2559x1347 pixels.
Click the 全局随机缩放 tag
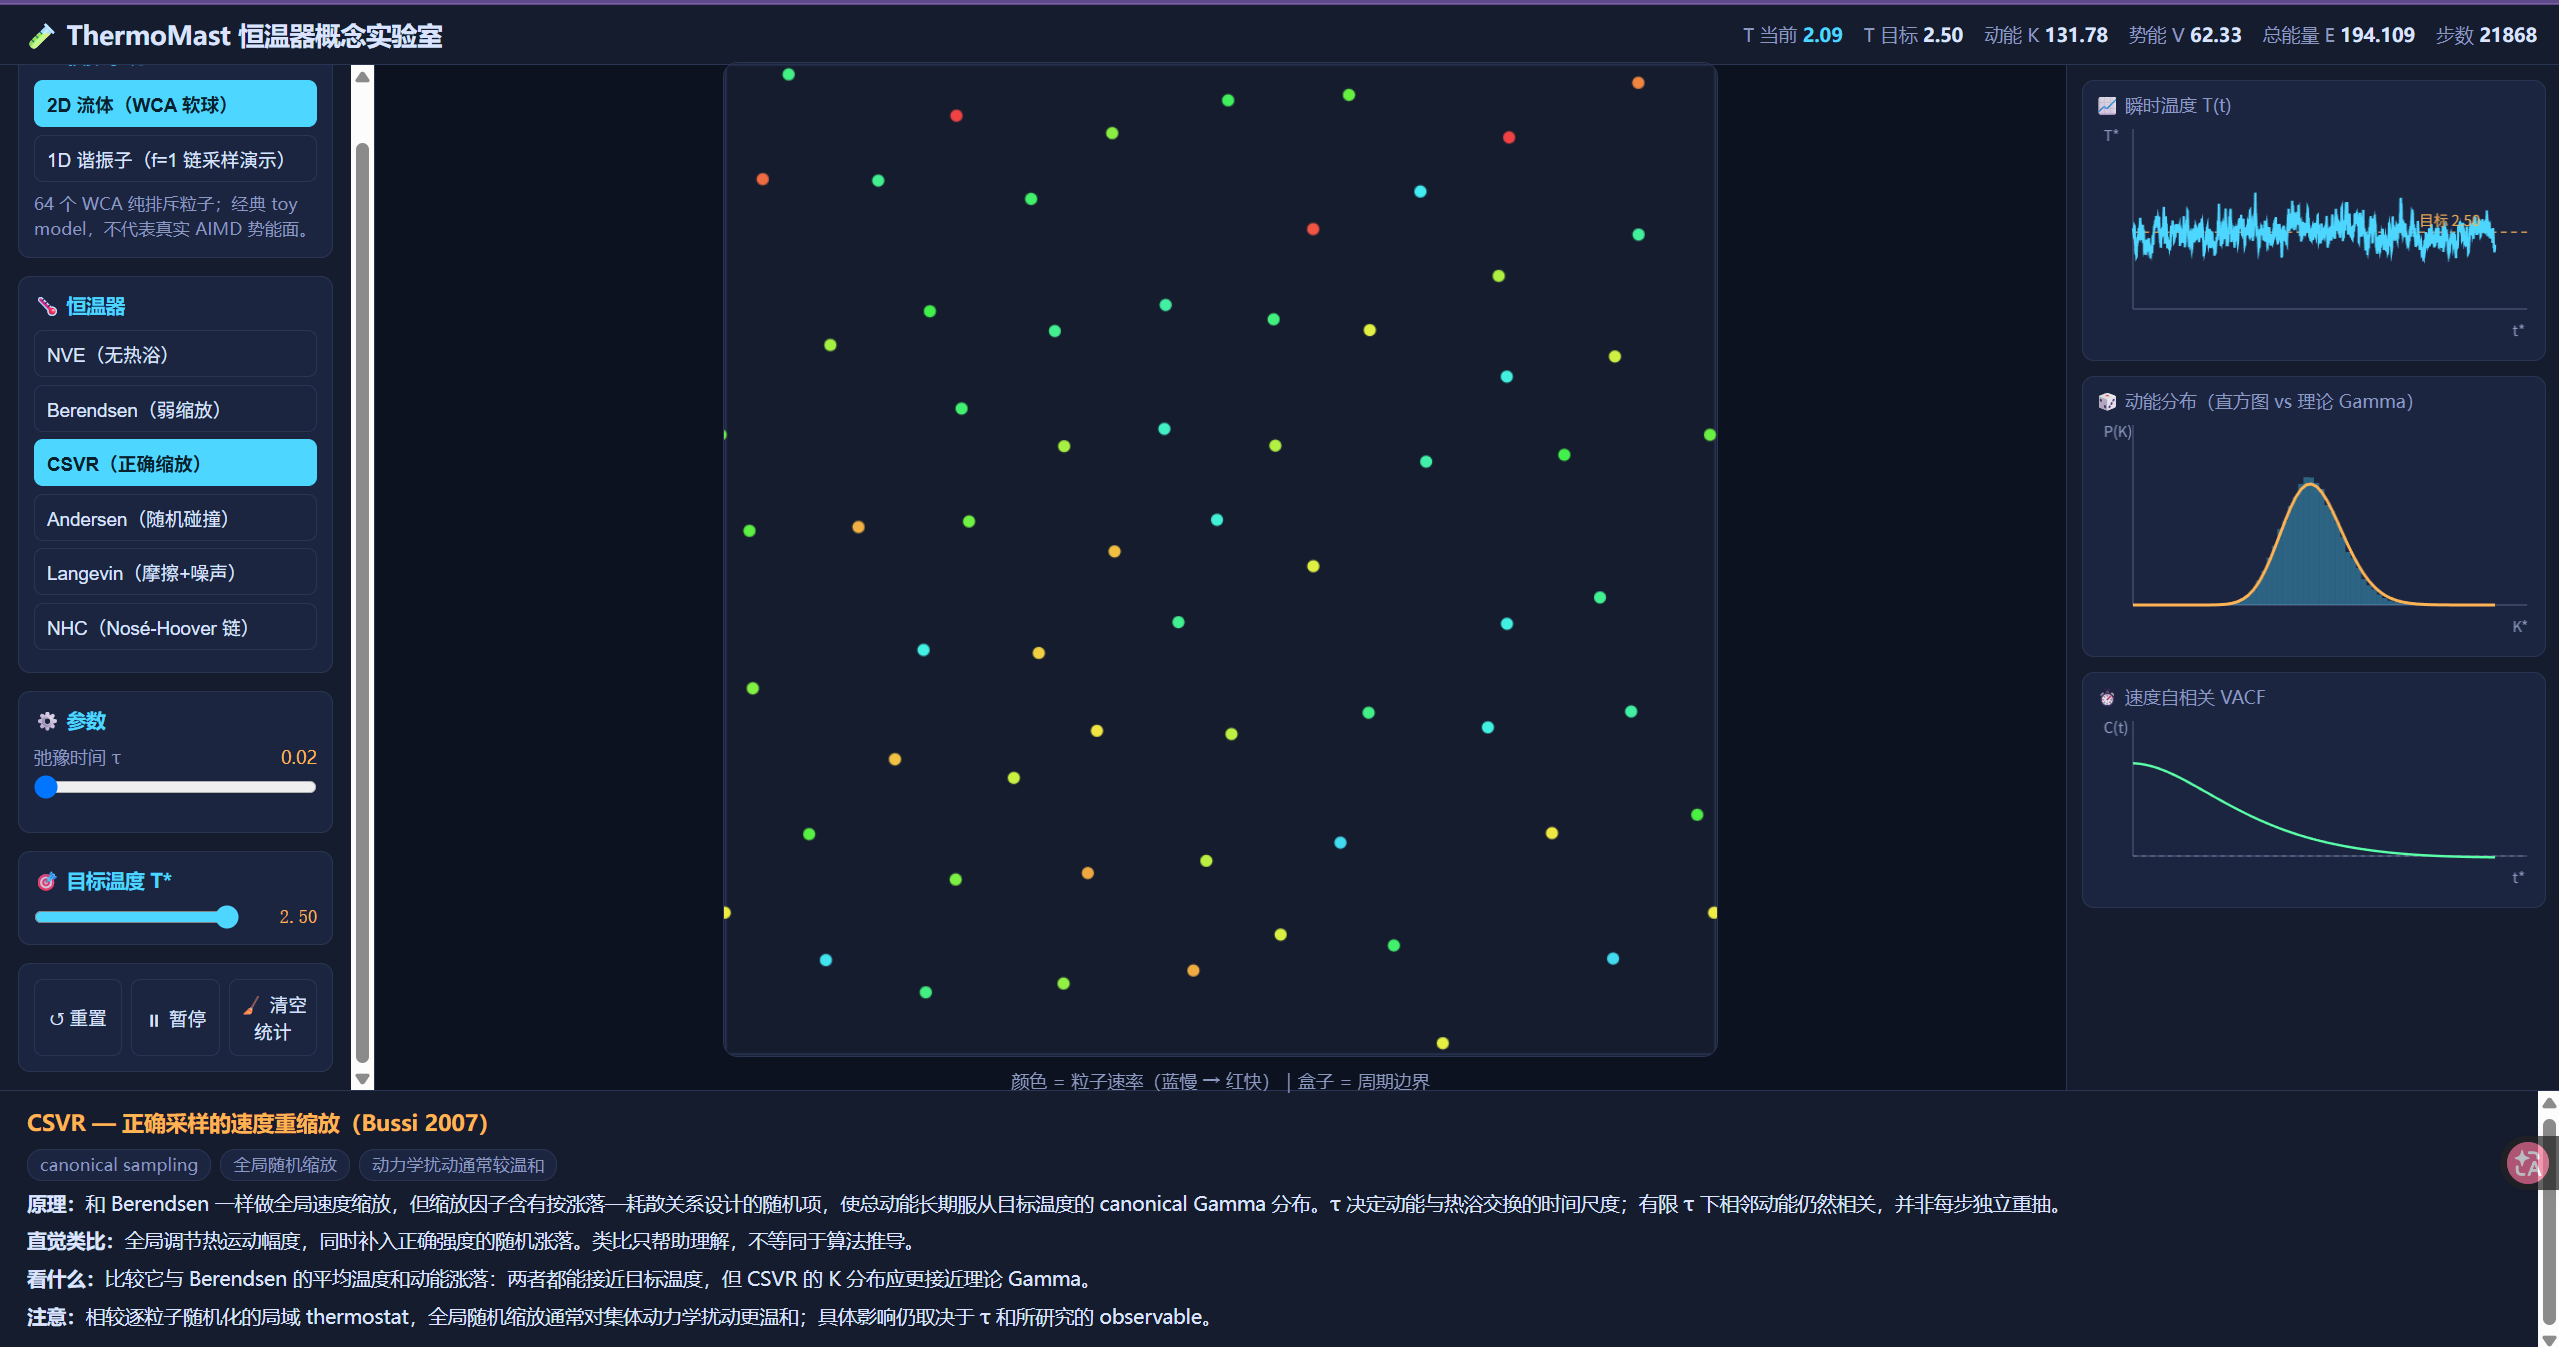(285, 1165)
